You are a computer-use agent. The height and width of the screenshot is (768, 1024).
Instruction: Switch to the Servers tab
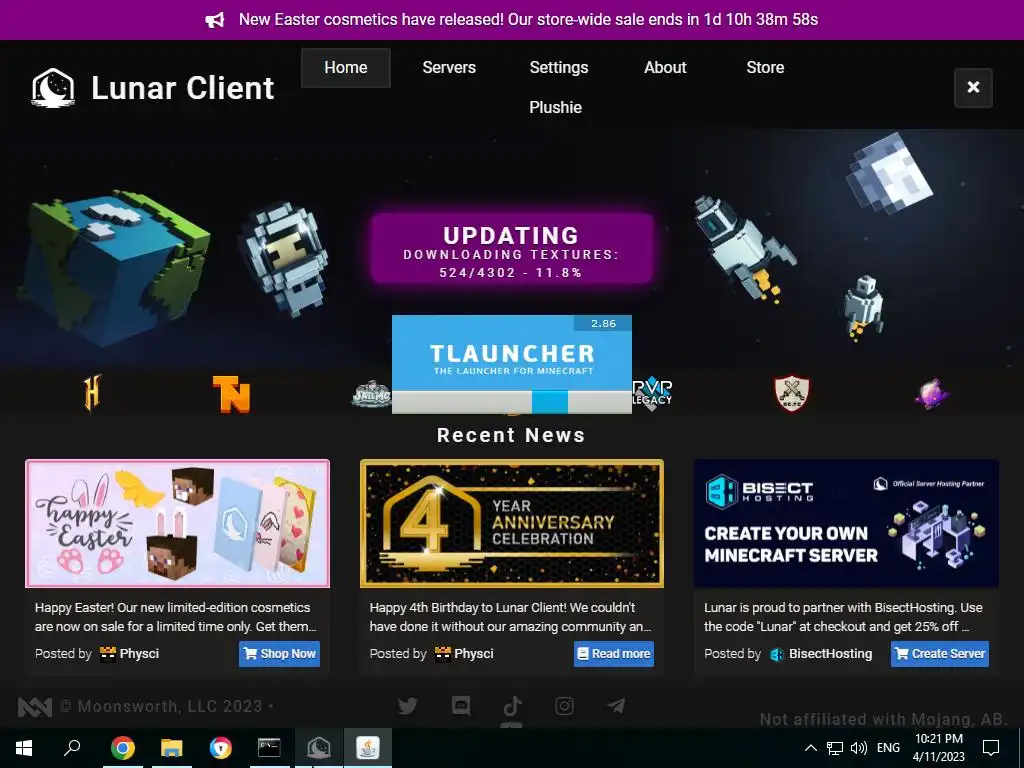449,67
